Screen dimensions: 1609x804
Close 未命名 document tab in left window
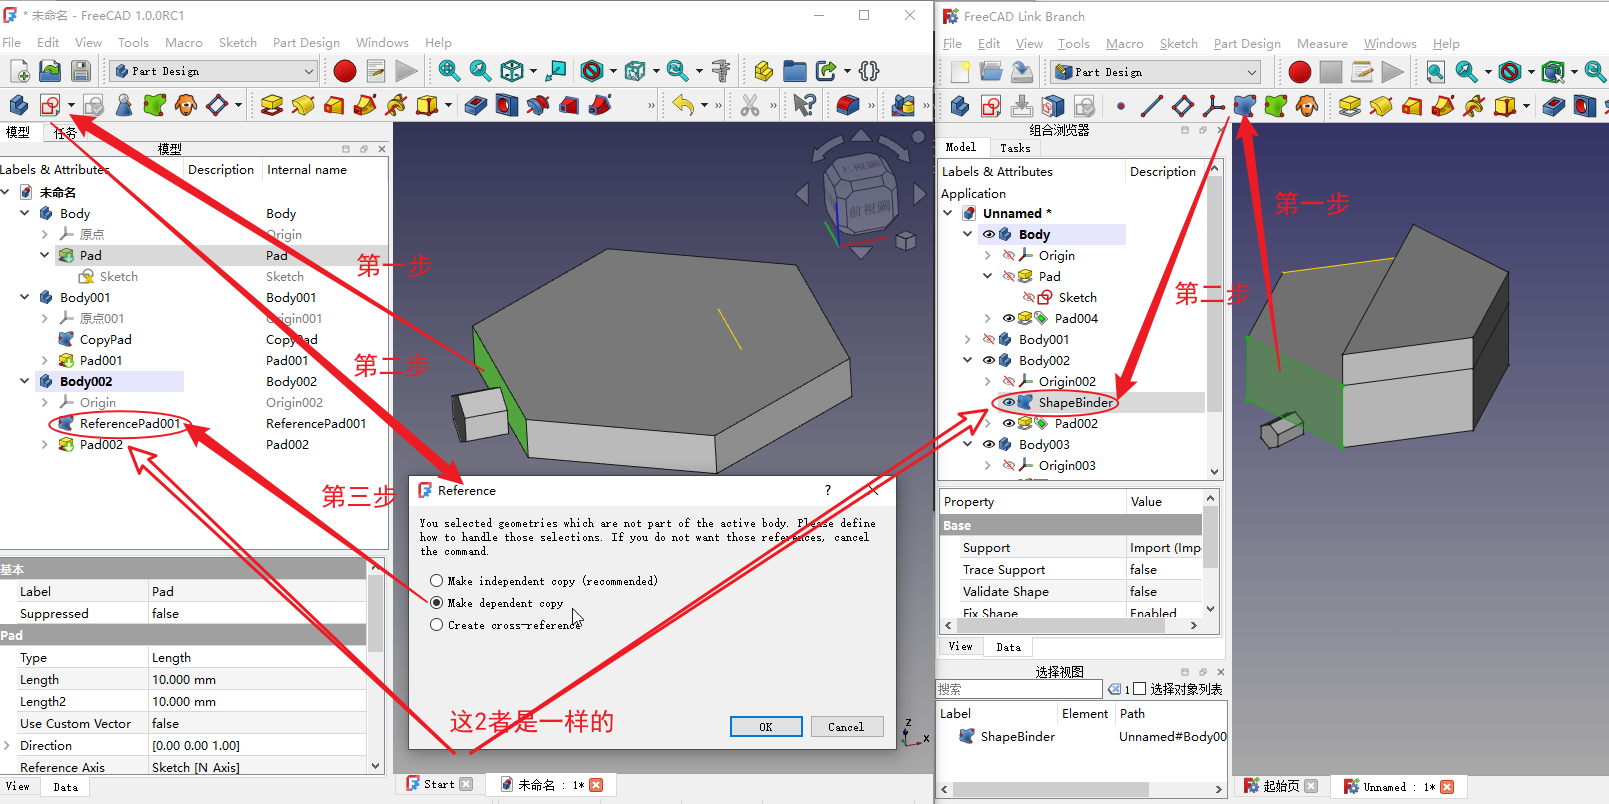(596, 785)
